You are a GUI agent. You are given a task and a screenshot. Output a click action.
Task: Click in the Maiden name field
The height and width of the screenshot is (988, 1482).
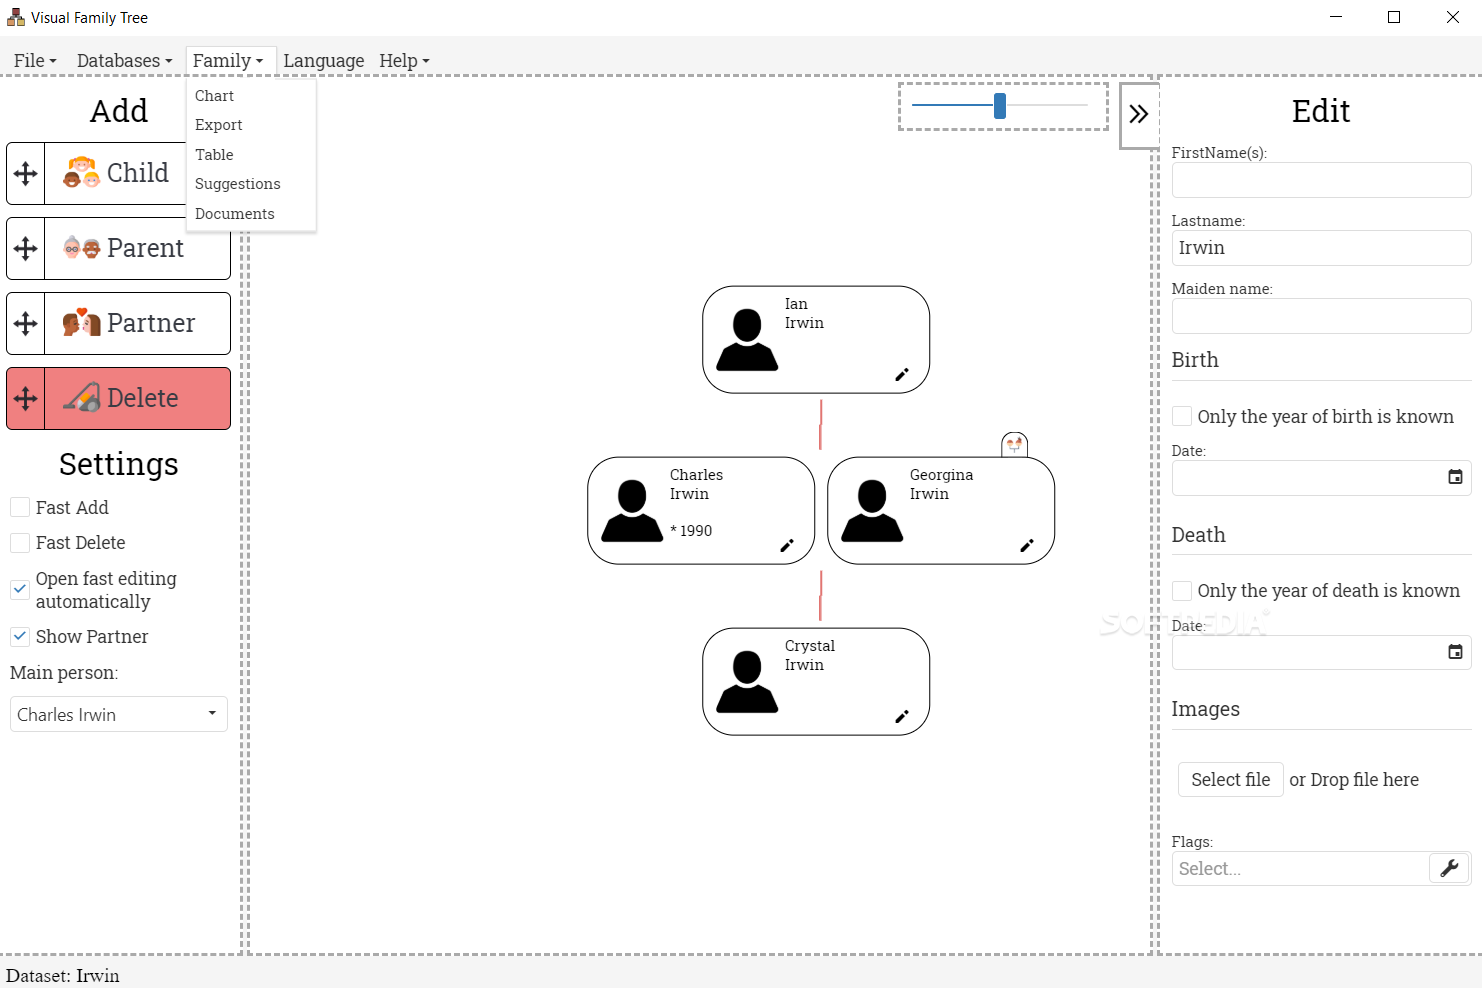(1321, 316)
